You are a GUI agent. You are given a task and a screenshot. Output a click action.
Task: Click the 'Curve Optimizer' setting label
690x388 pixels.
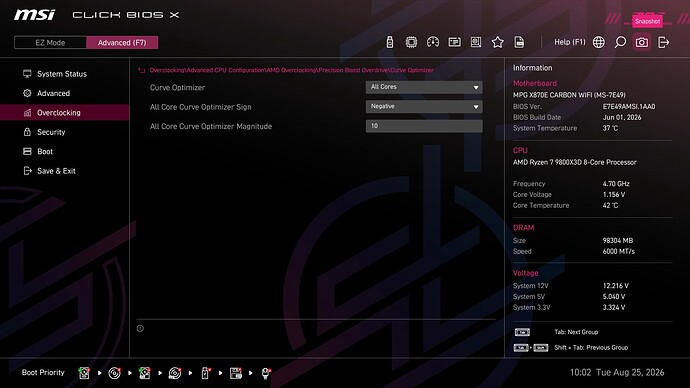tap(177, 88)
